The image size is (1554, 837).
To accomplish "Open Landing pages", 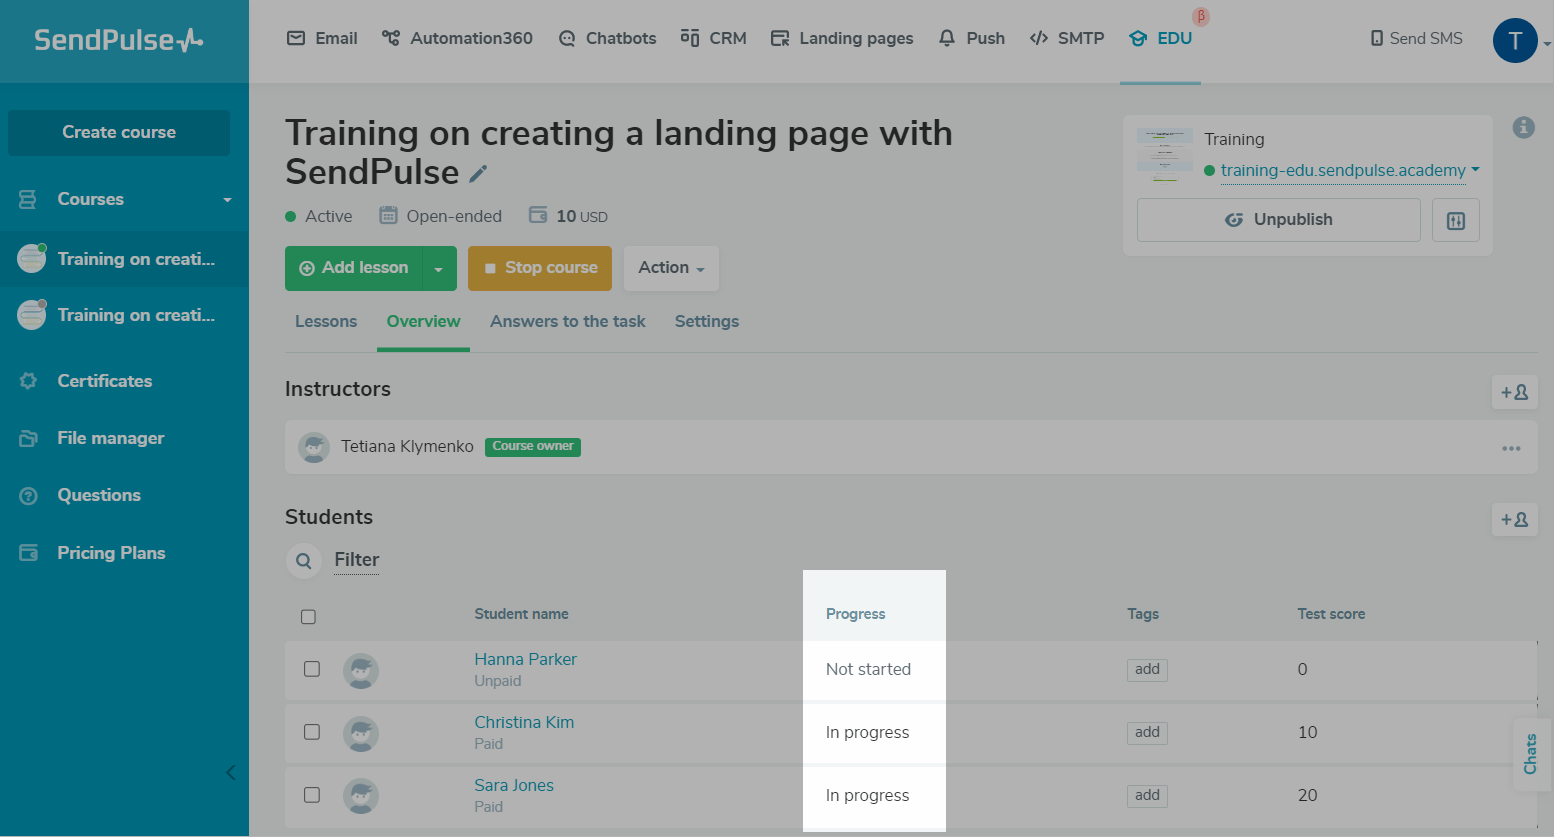I will pyautogui.click(x=842, y=38).
